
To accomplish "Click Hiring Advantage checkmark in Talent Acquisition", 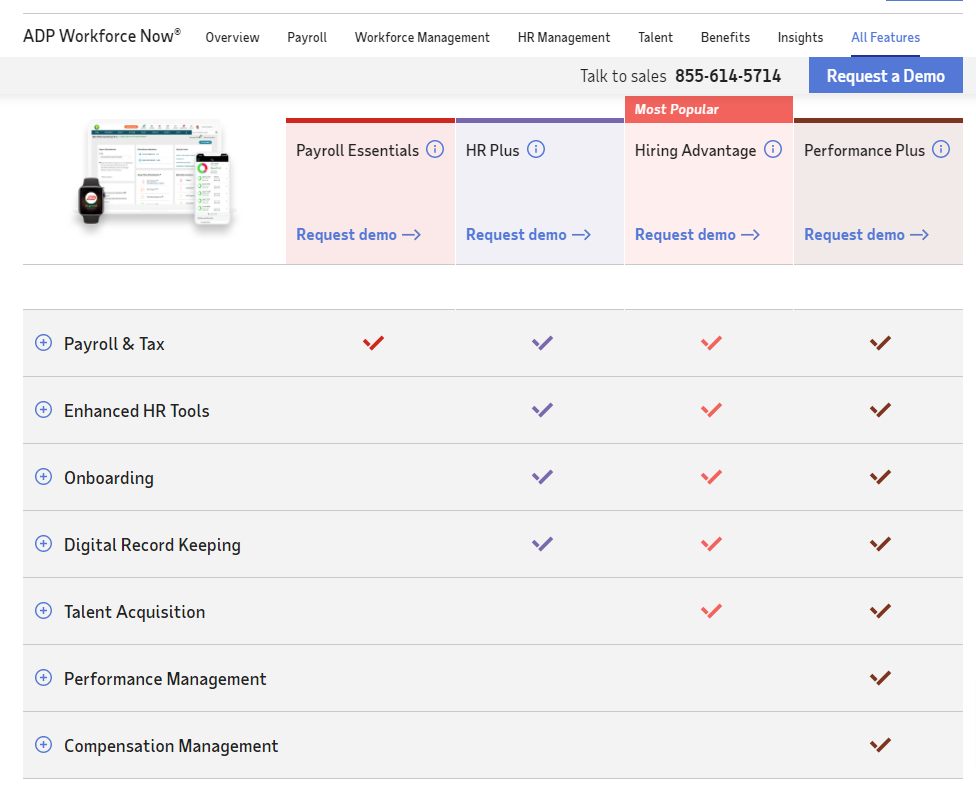I will 711,611.
